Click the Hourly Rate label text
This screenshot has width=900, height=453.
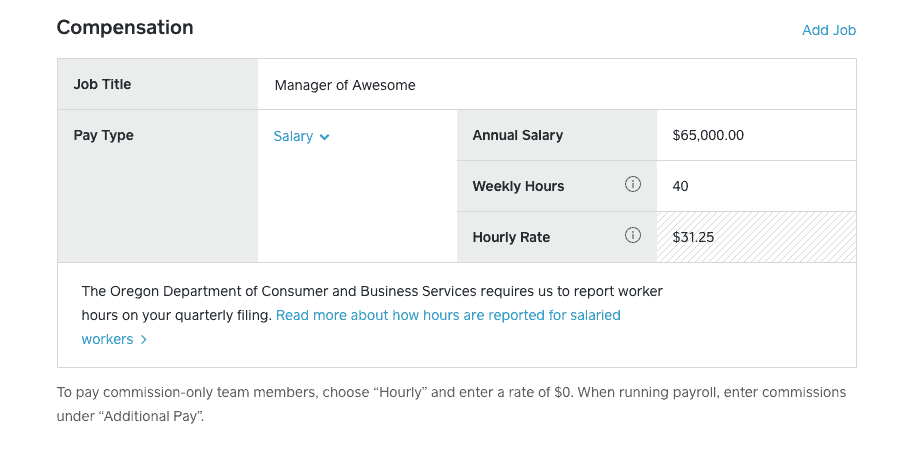point(511,237)
